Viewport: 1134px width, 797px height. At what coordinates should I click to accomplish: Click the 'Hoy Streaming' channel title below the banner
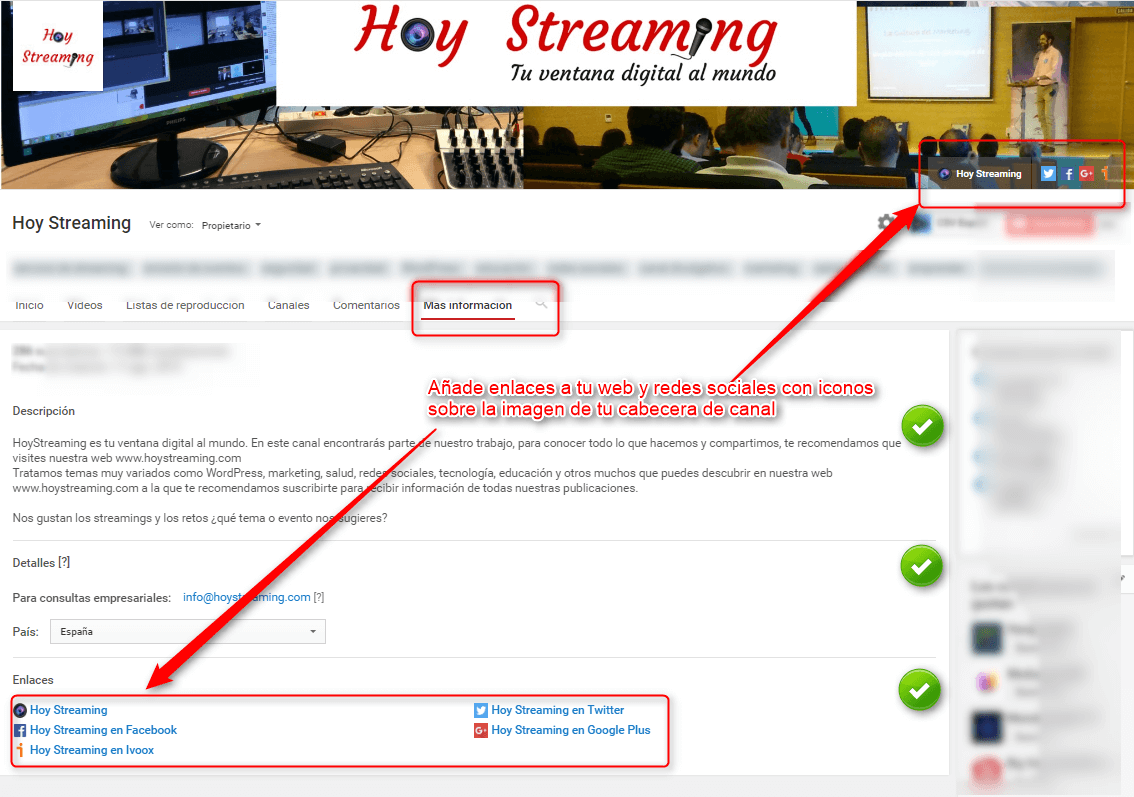[72, 223]
